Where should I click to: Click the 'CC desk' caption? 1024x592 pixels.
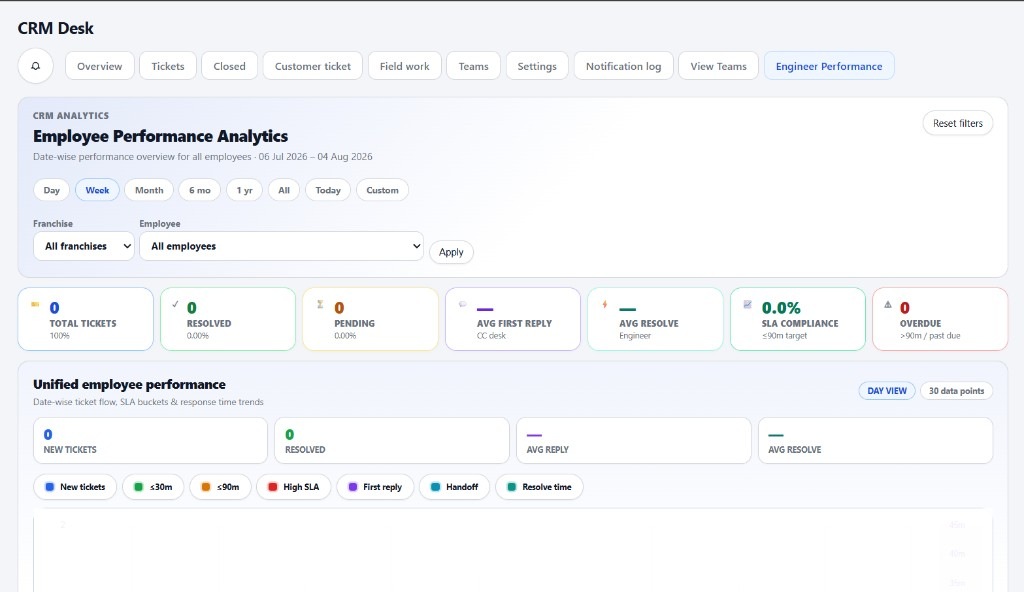pyautogui.click(x=491, y=336)
